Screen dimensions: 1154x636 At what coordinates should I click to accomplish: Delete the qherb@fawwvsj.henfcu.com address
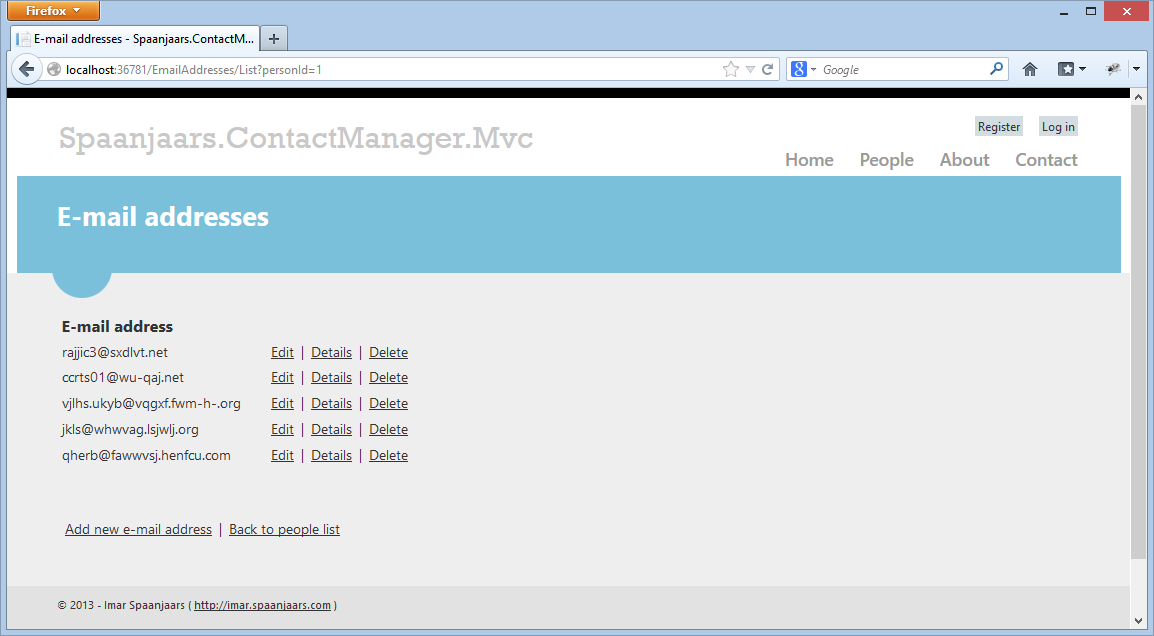click(x=388, y=455)
